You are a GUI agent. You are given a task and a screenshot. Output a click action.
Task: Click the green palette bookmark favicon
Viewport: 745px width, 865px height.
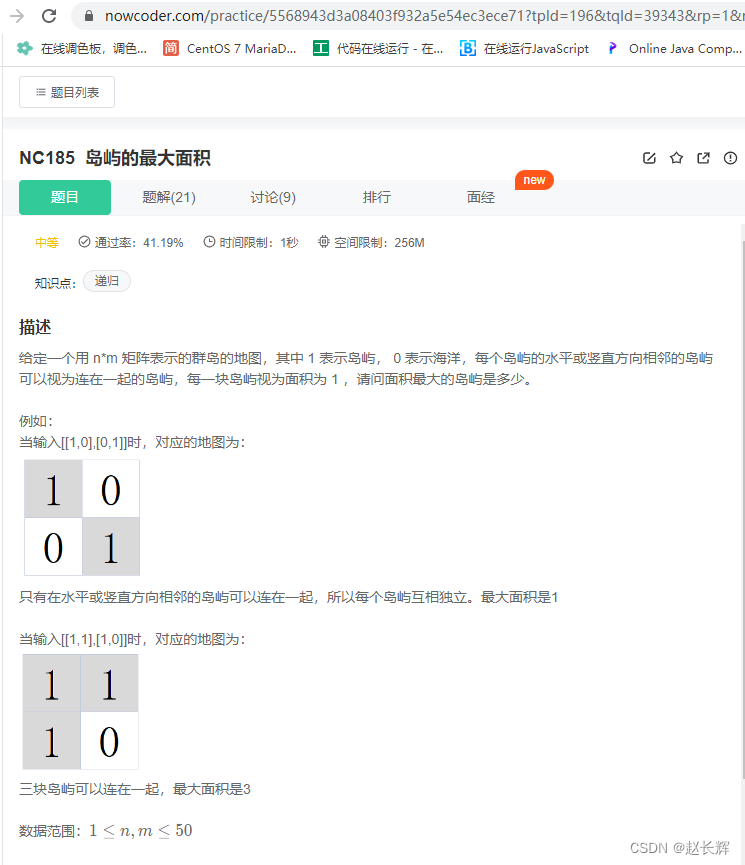(x=25, y=49)
